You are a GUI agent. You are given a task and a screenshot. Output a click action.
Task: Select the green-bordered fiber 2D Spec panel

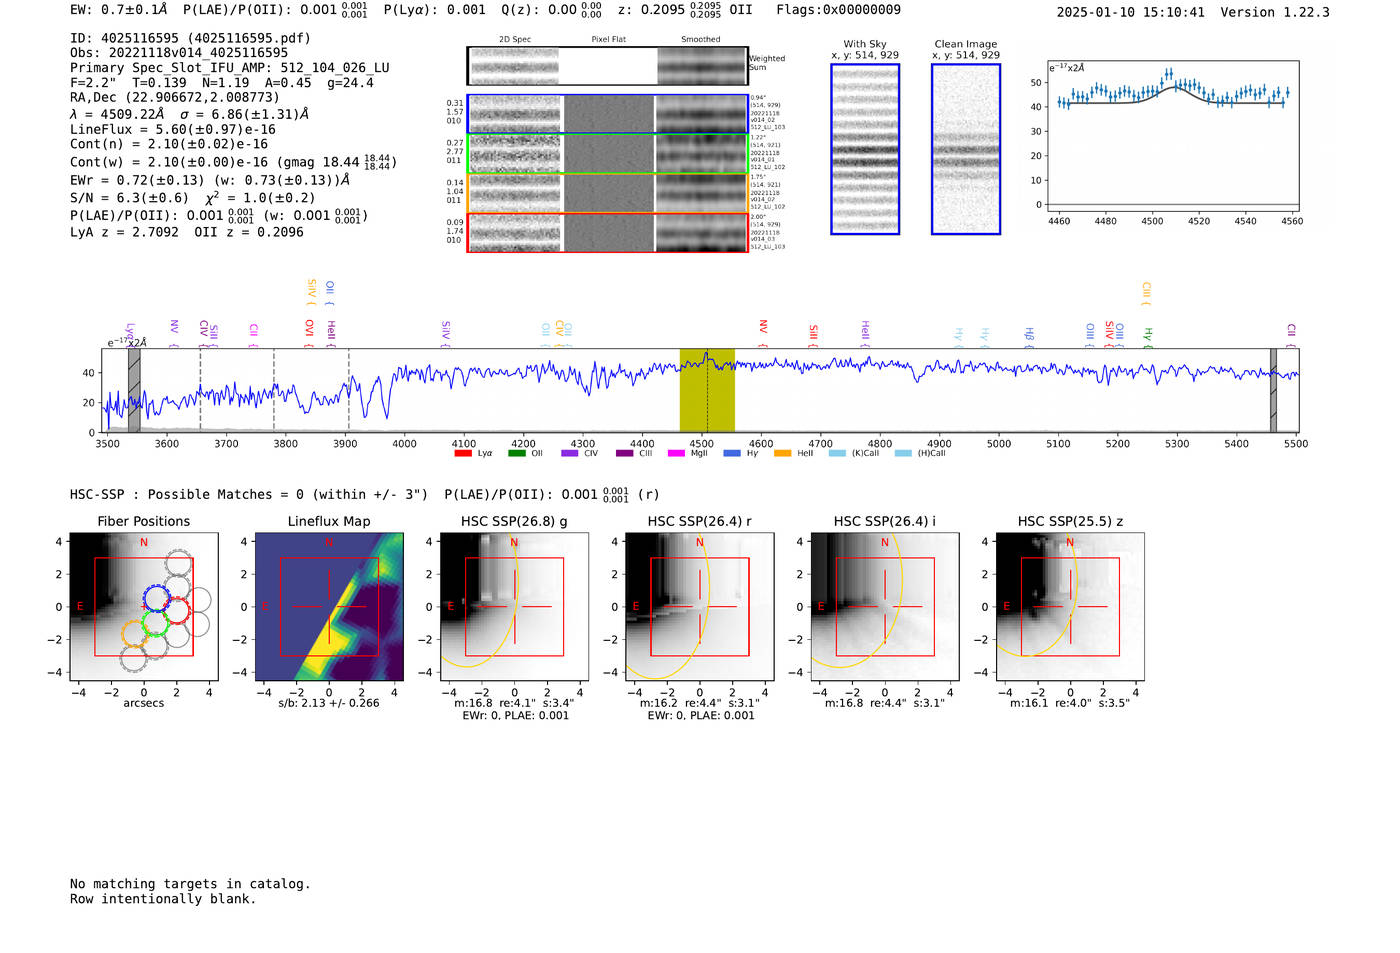tap(515, 153)
